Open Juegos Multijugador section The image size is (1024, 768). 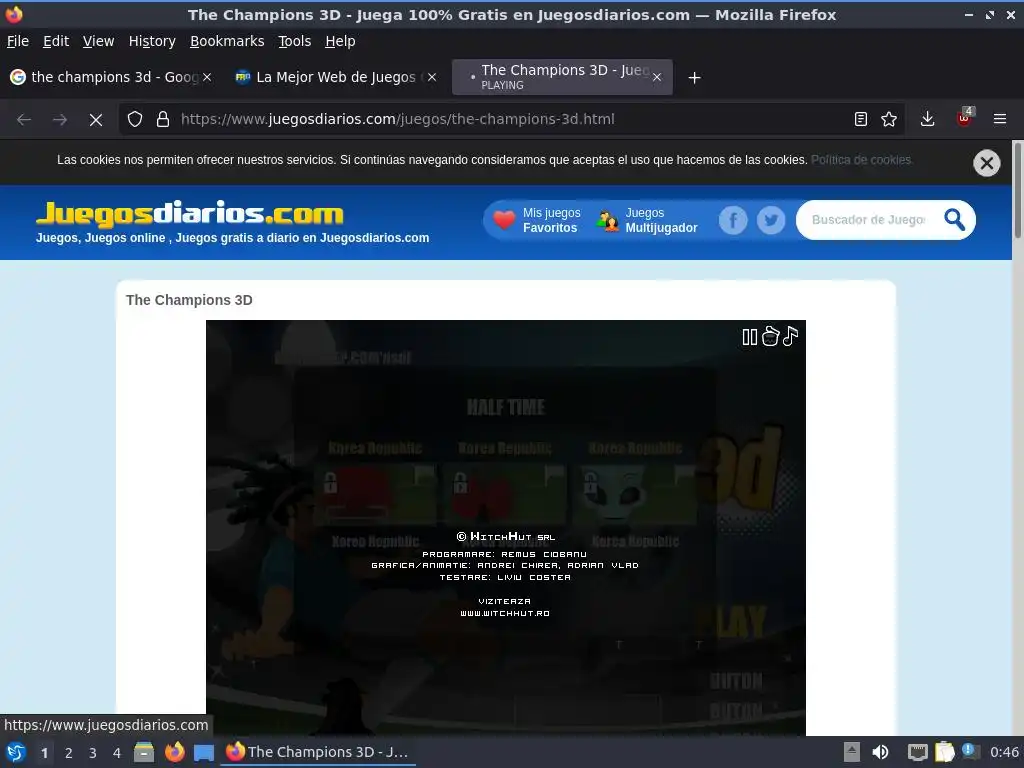647,221
